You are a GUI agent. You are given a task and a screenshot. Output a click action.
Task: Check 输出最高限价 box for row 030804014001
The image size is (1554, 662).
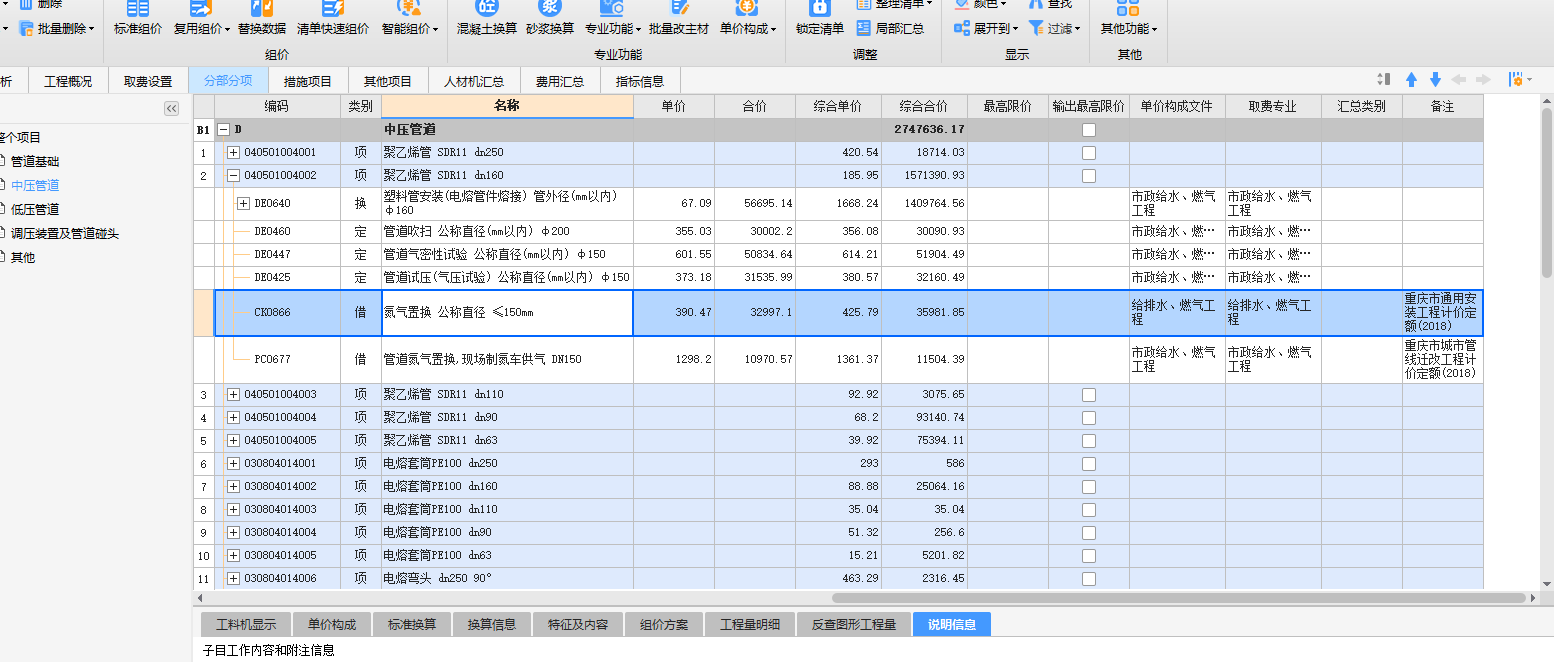coord(1088,464)
